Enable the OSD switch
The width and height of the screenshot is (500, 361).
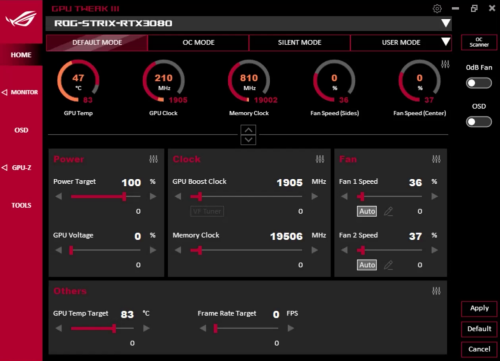click(x=479, y=122)
